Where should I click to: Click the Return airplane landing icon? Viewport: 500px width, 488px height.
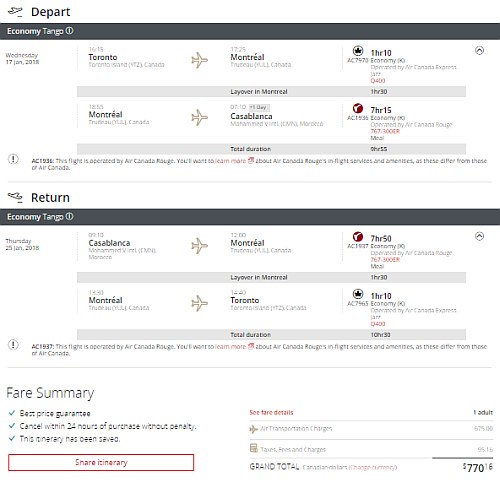pyautogui.click(x=15, y=197)
